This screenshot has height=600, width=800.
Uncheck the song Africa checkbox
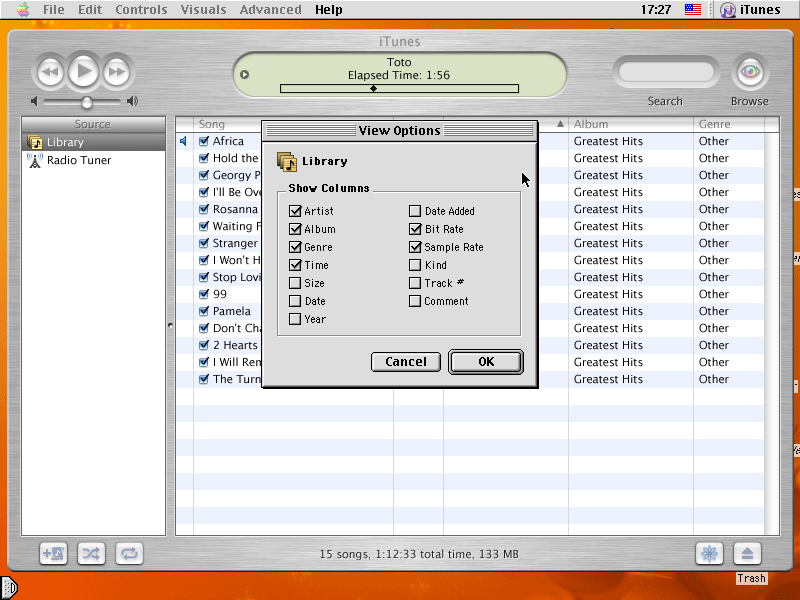click(x=204, y=141)
